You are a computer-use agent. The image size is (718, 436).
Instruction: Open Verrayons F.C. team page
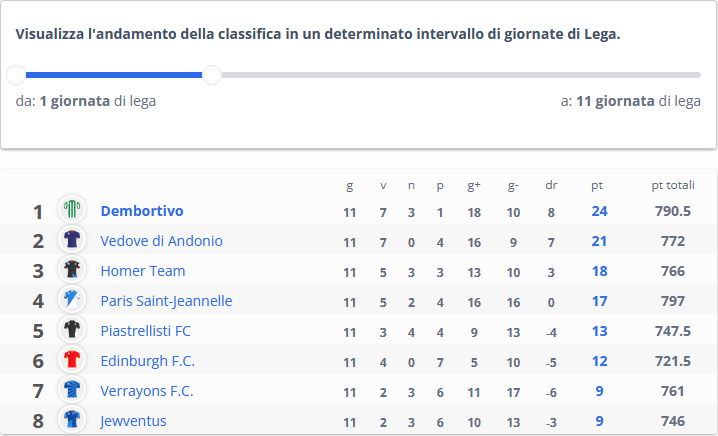147,391
